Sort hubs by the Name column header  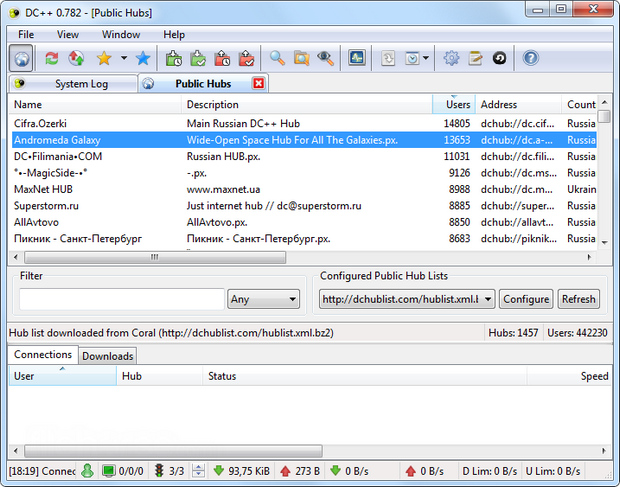95,105
